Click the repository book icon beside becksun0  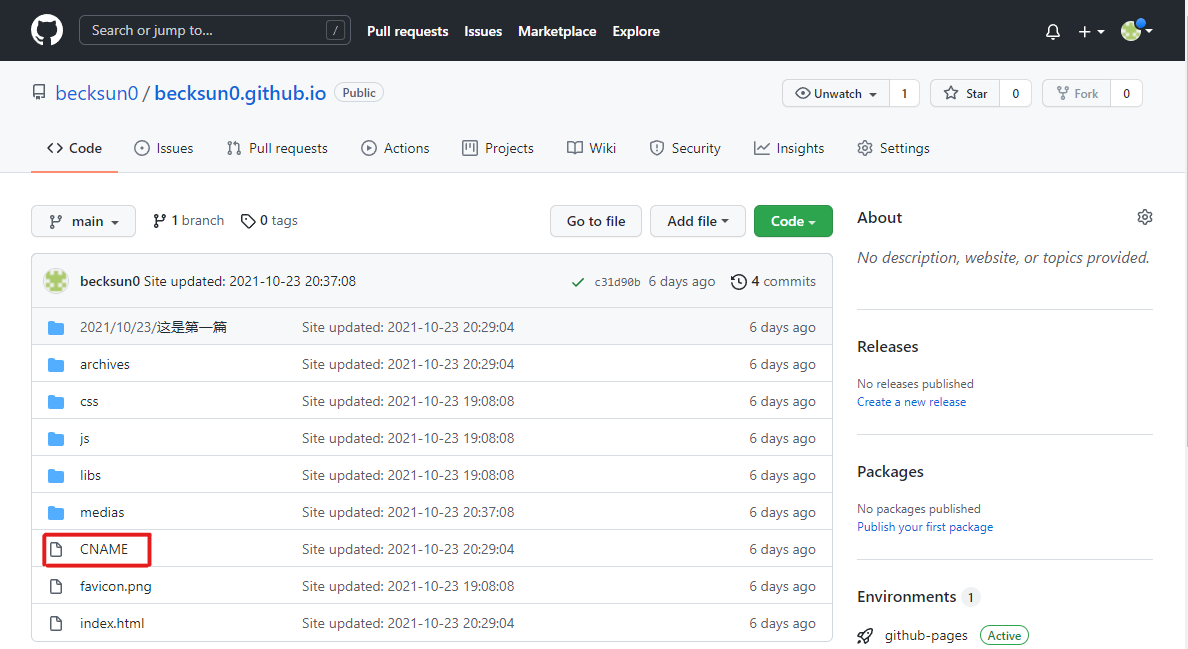tap(39, 92)
